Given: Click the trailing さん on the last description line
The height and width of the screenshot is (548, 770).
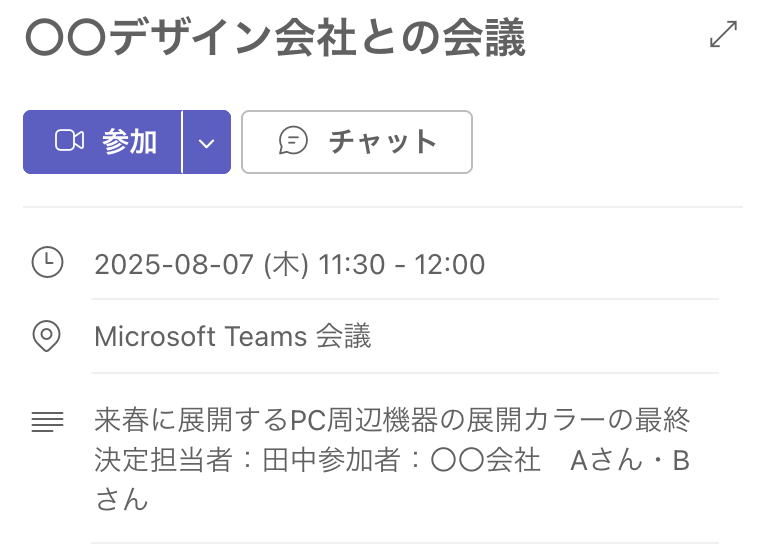Looking at the screenshot, I should [x=121, y=499].
